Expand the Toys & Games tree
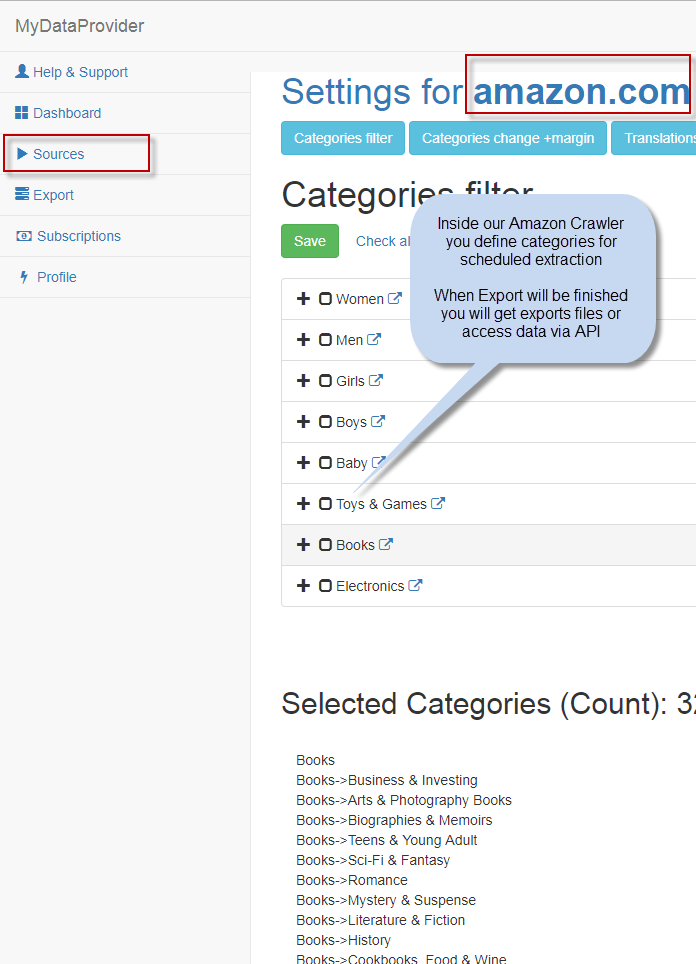Image resolution: width=696 pixels, height=964 pixels. tap(303, 504)
